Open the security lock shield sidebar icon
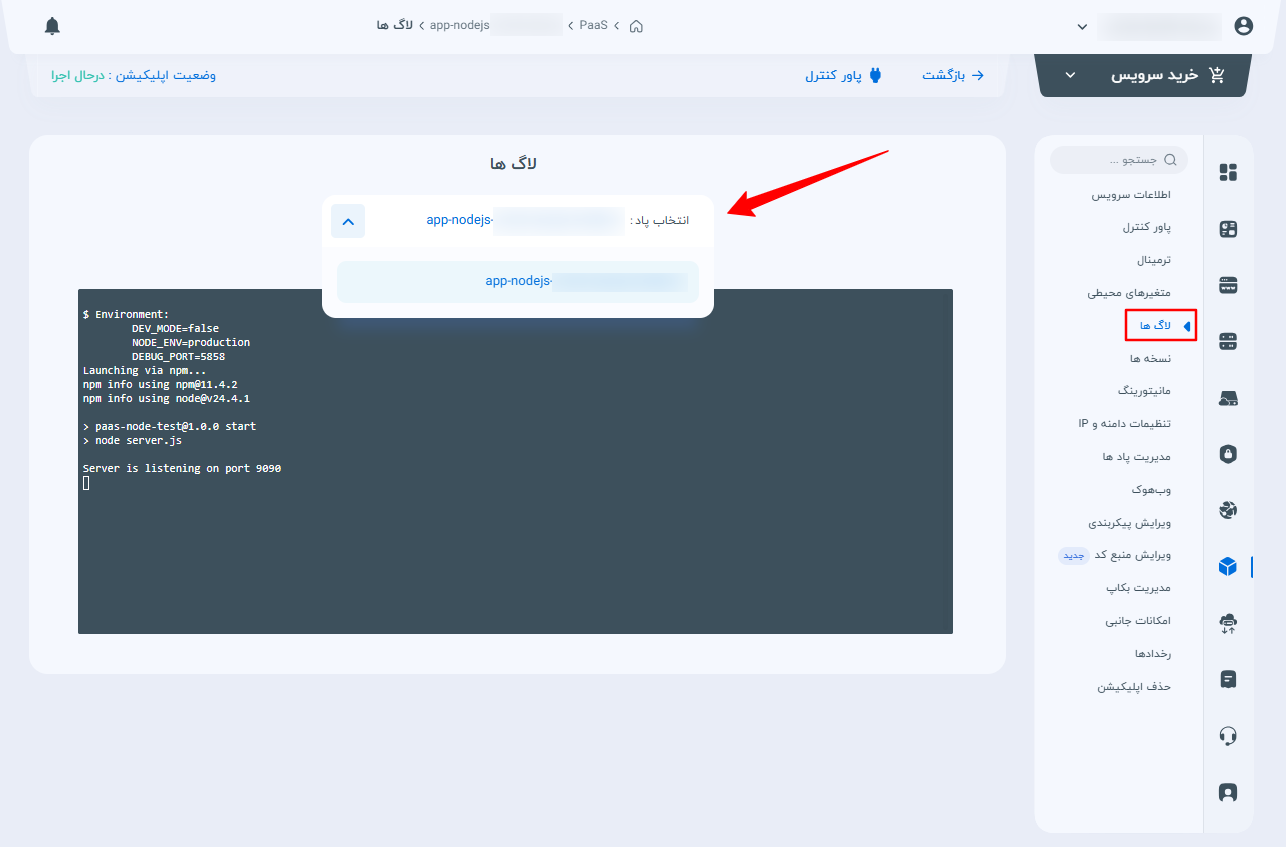Viewport: 1286px width, 847px height. (1228, 454)
